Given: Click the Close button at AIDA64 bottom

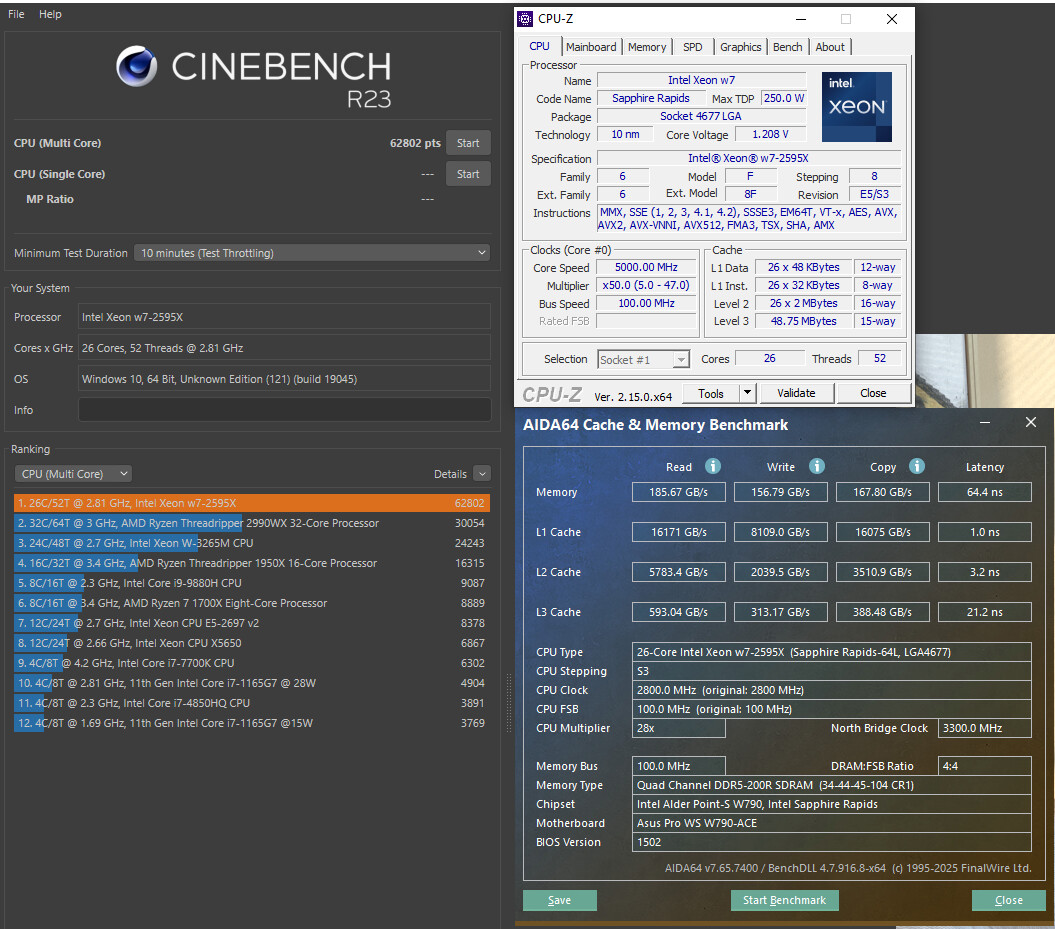Looking at the screenshot, I should [1009, 900].
